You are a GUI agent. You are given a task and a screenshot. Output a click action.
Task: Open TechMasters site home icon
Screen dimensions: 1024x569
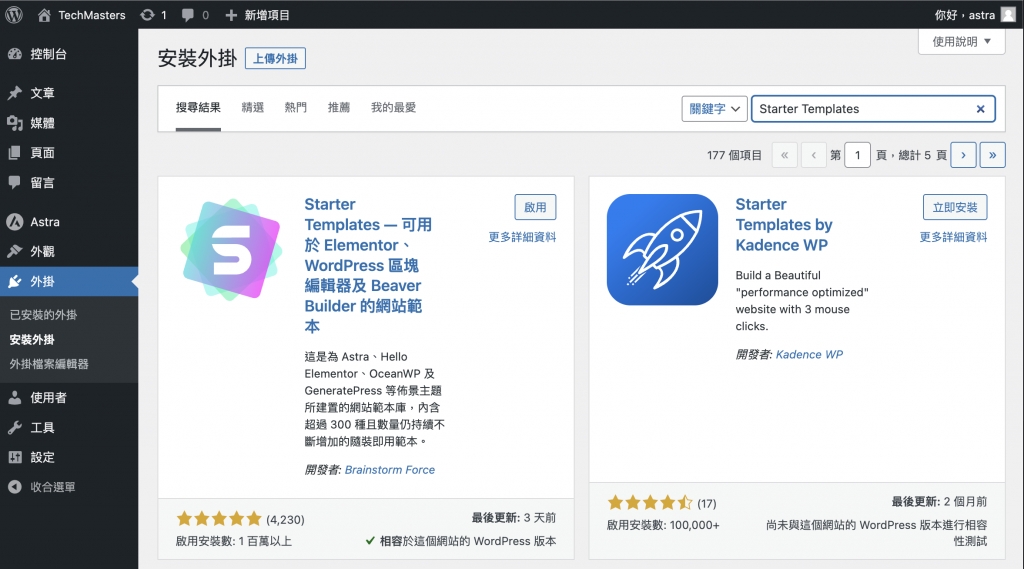click(44, 15)
